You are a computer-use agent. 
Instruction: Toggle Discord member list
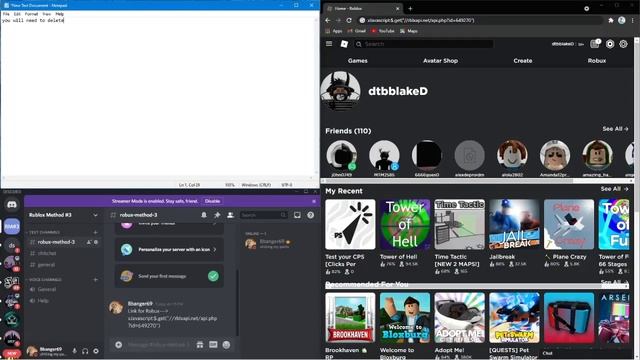coord(230,215)
